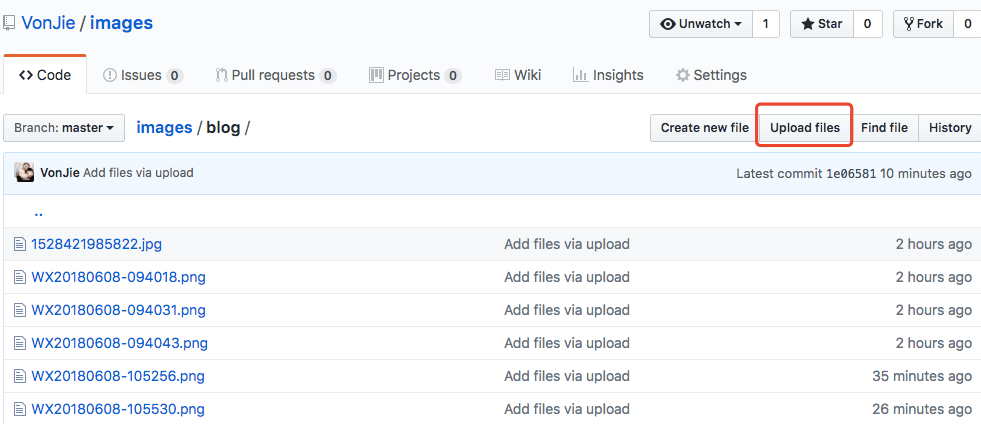Click '26 minutes ago' timestamp
The image size is (981, 424).
tap(922, 410)
